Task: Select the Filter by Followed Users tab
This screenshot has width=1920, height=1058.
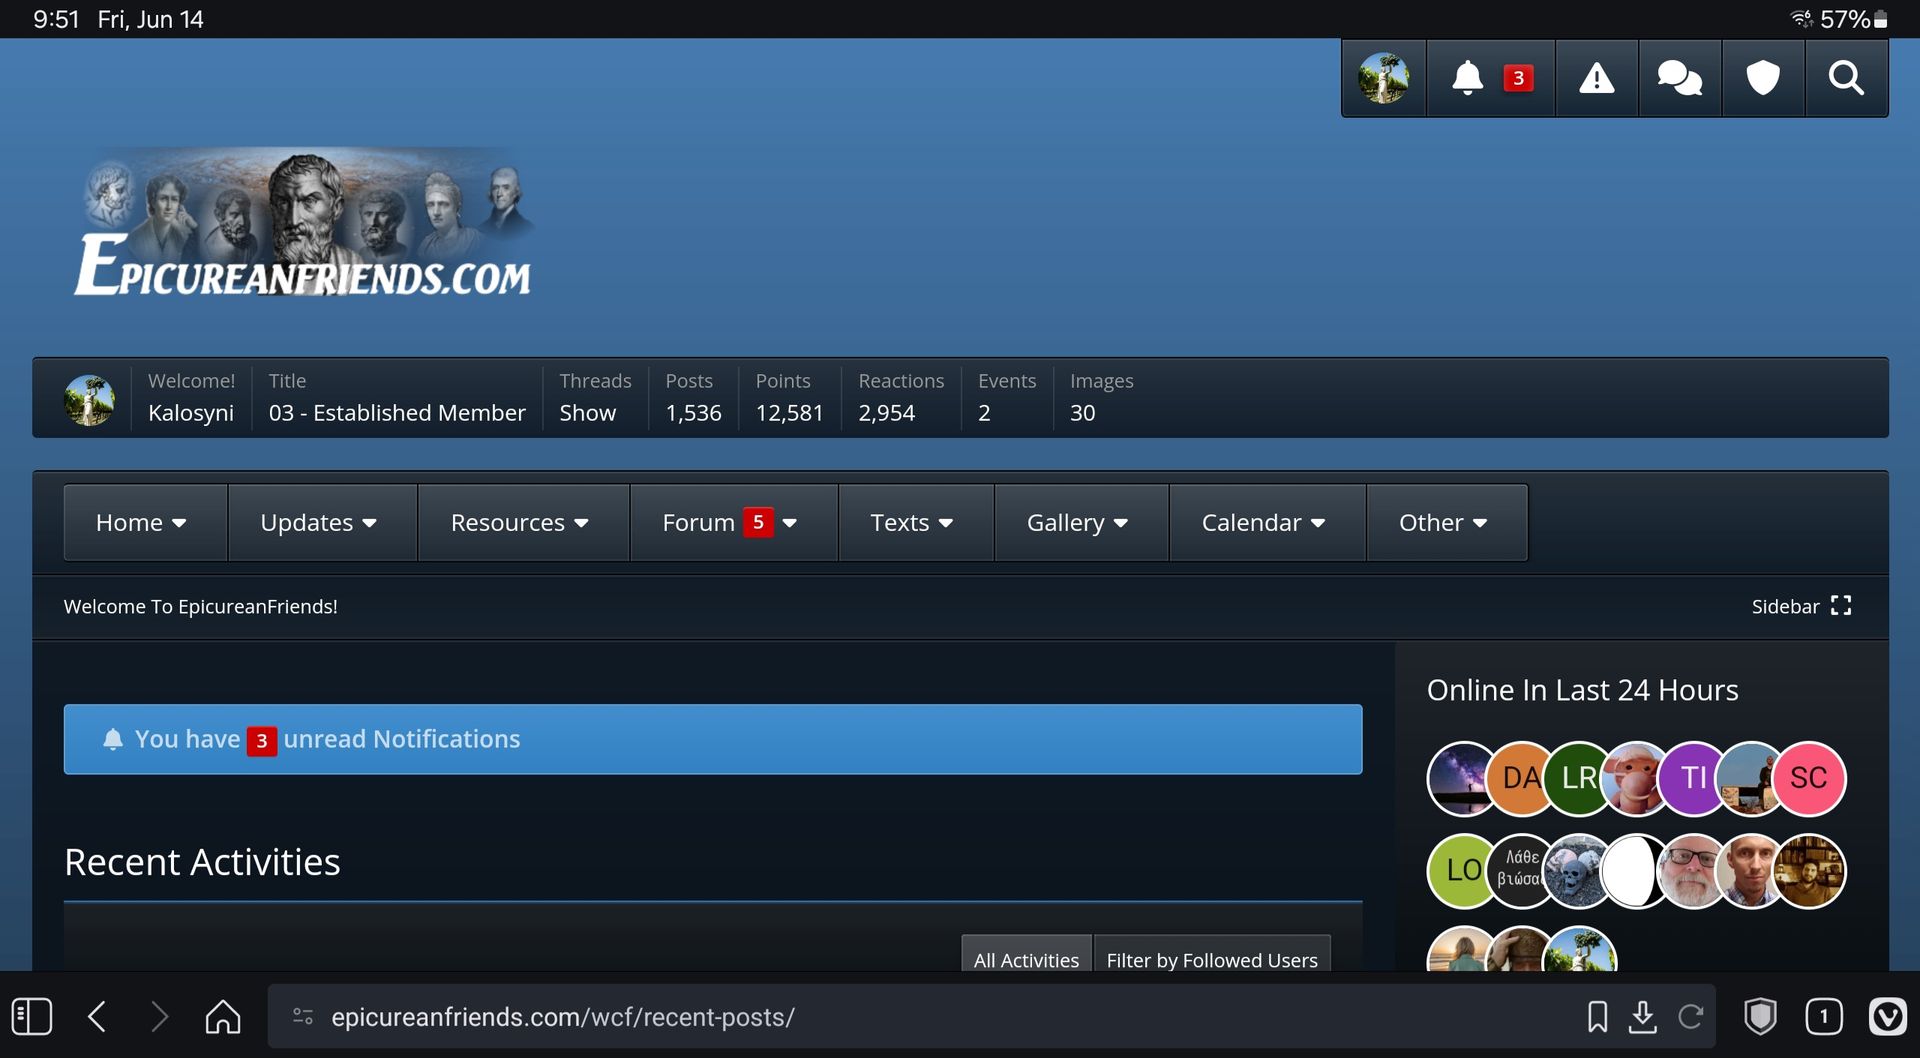Action: pos(1211,959)
